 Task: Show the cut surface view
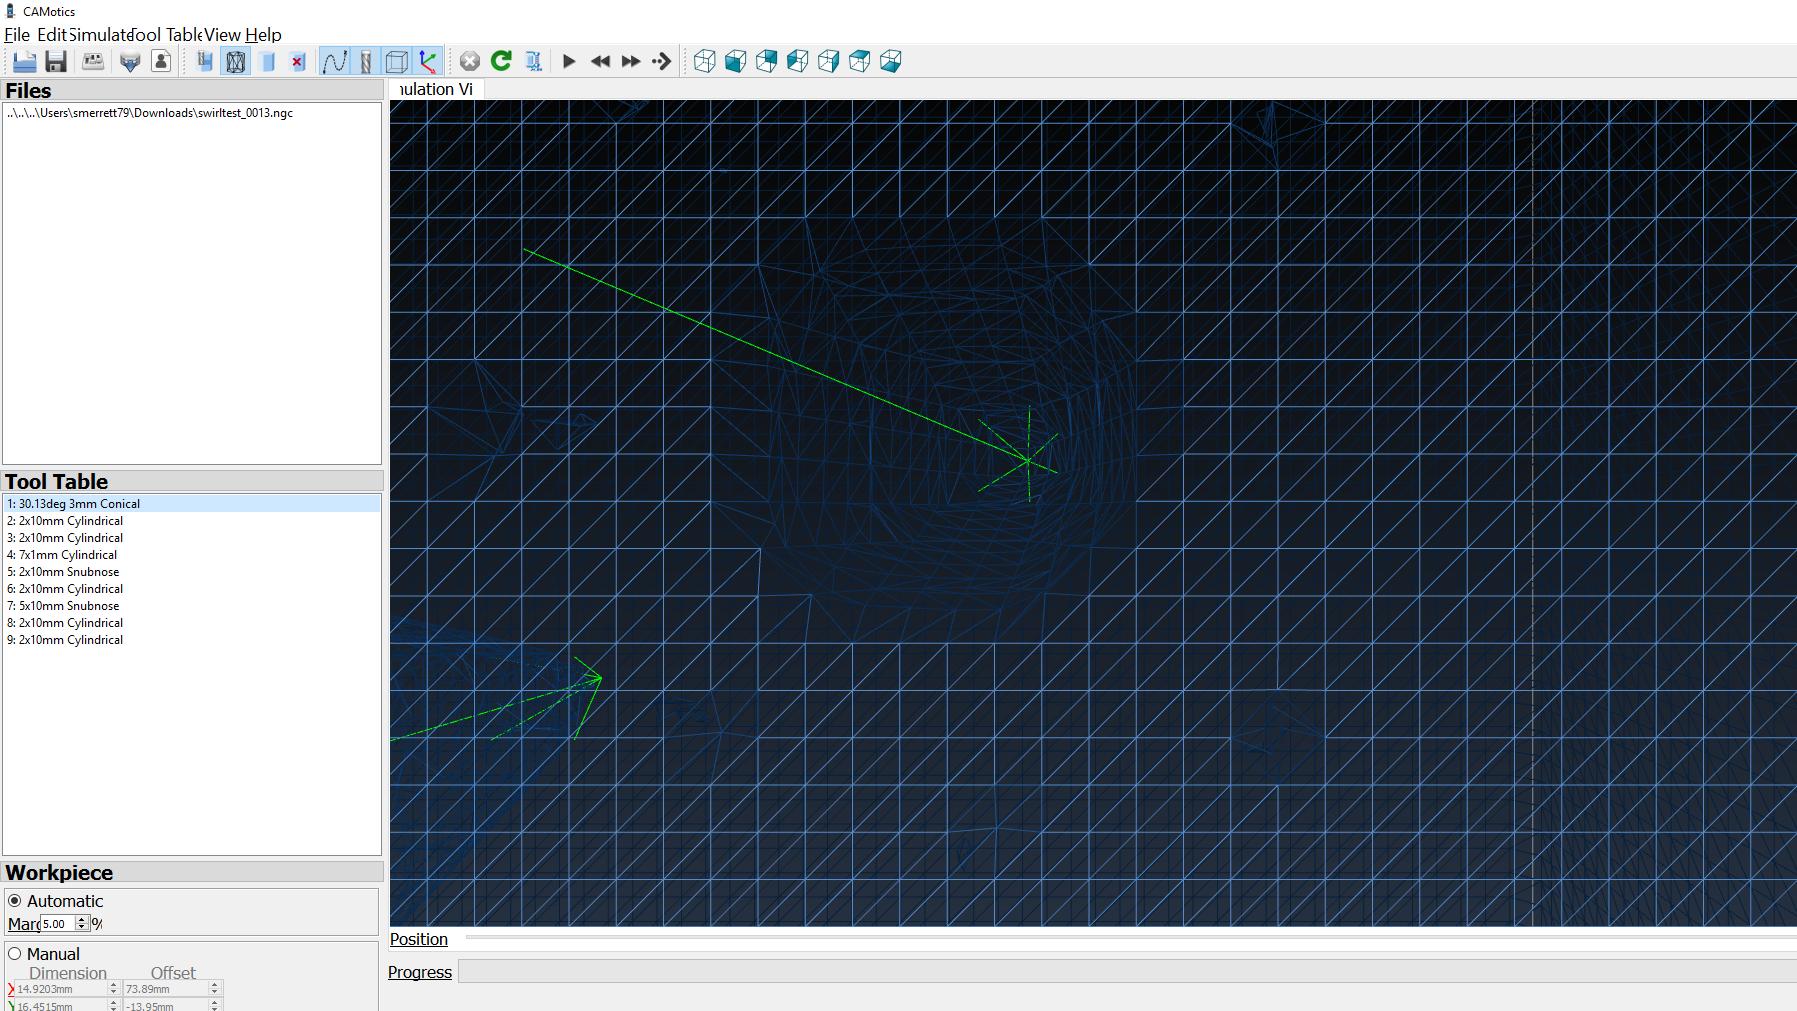coord(205,62)
